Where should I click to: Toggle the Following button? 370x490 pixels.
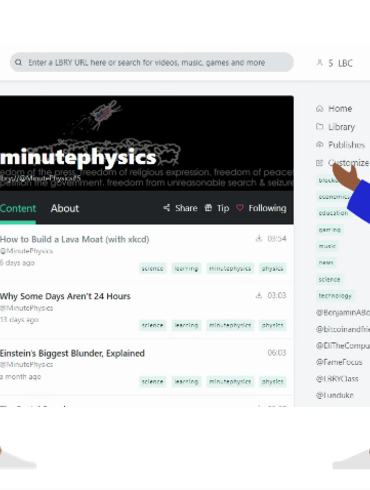[261, 208]
